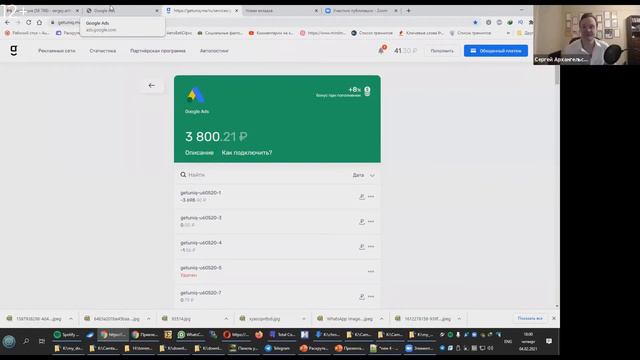Click the page vertical scrollbar
The width and height of the screenshot is (640, 360).
click(x=557, y=76)
